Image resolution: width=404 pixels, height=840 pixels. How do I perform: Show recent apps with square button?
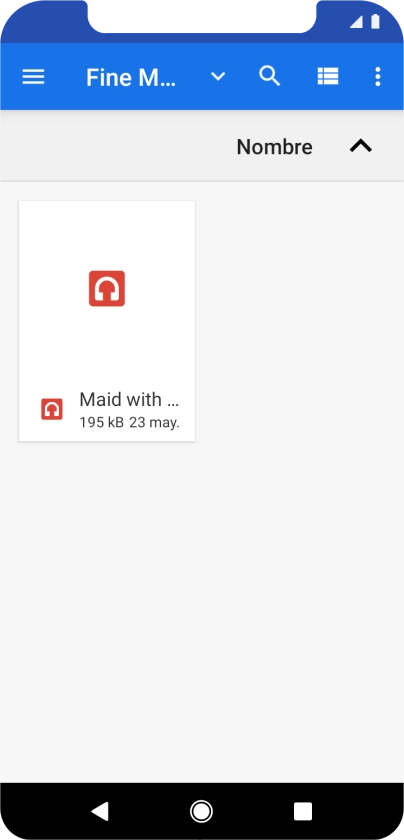pyautogui.click(x=303, y=811)
